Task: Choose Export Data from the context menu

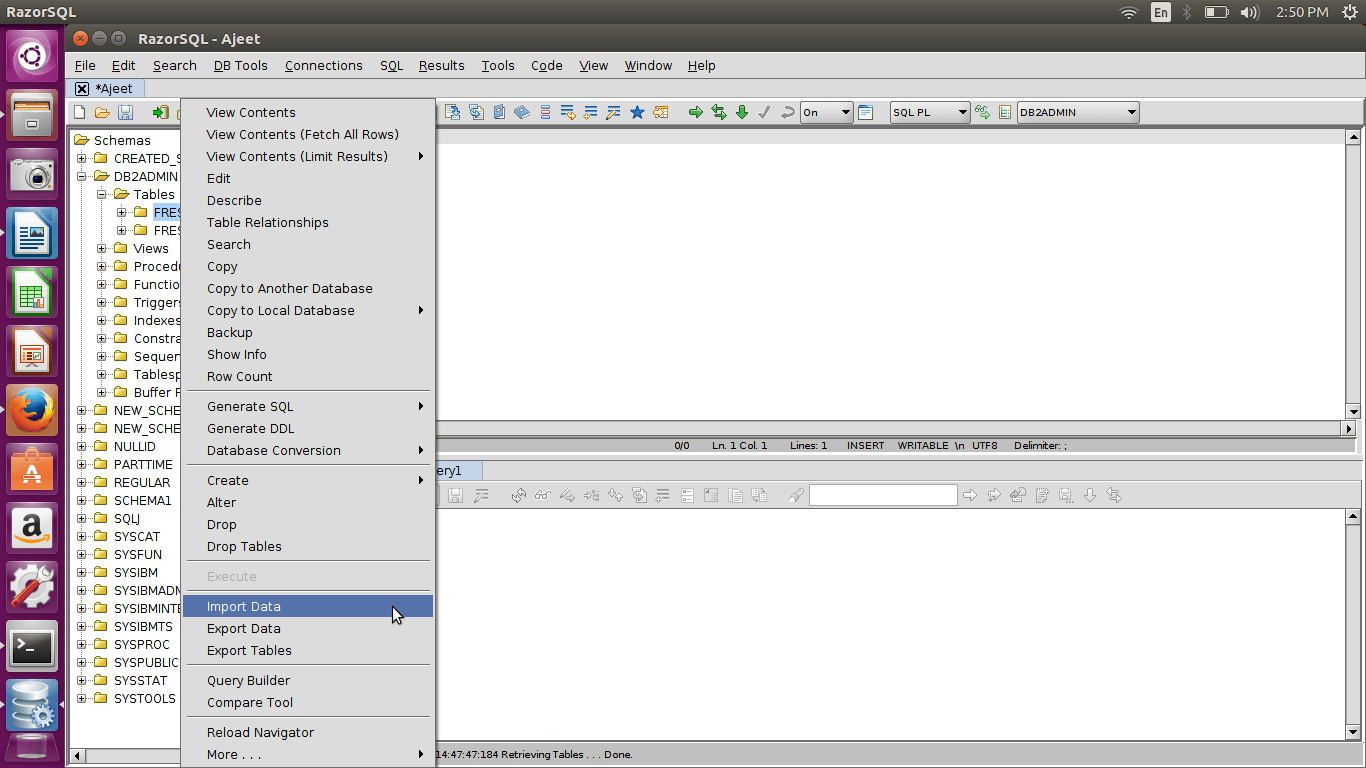Action: coord(308,628)
